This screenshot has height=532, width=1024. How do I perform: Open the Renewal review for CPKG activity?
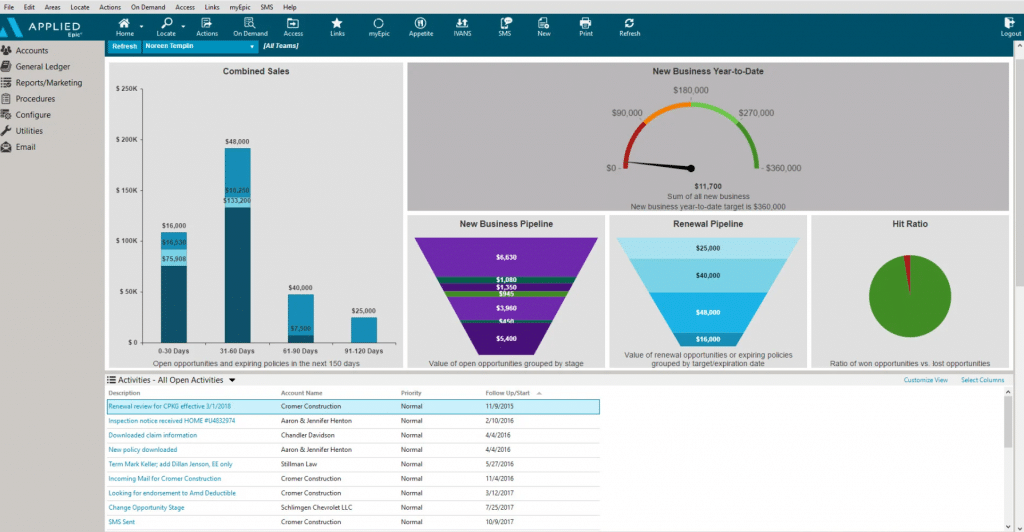pos(169,407)
